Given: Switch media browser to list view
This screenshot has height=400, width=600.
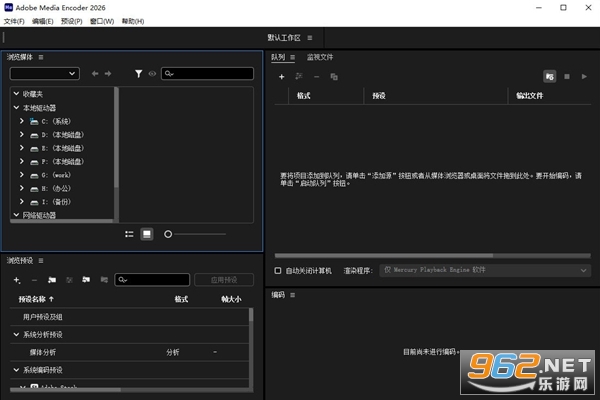Looking at the screenshot, I should tap(129, 234).
